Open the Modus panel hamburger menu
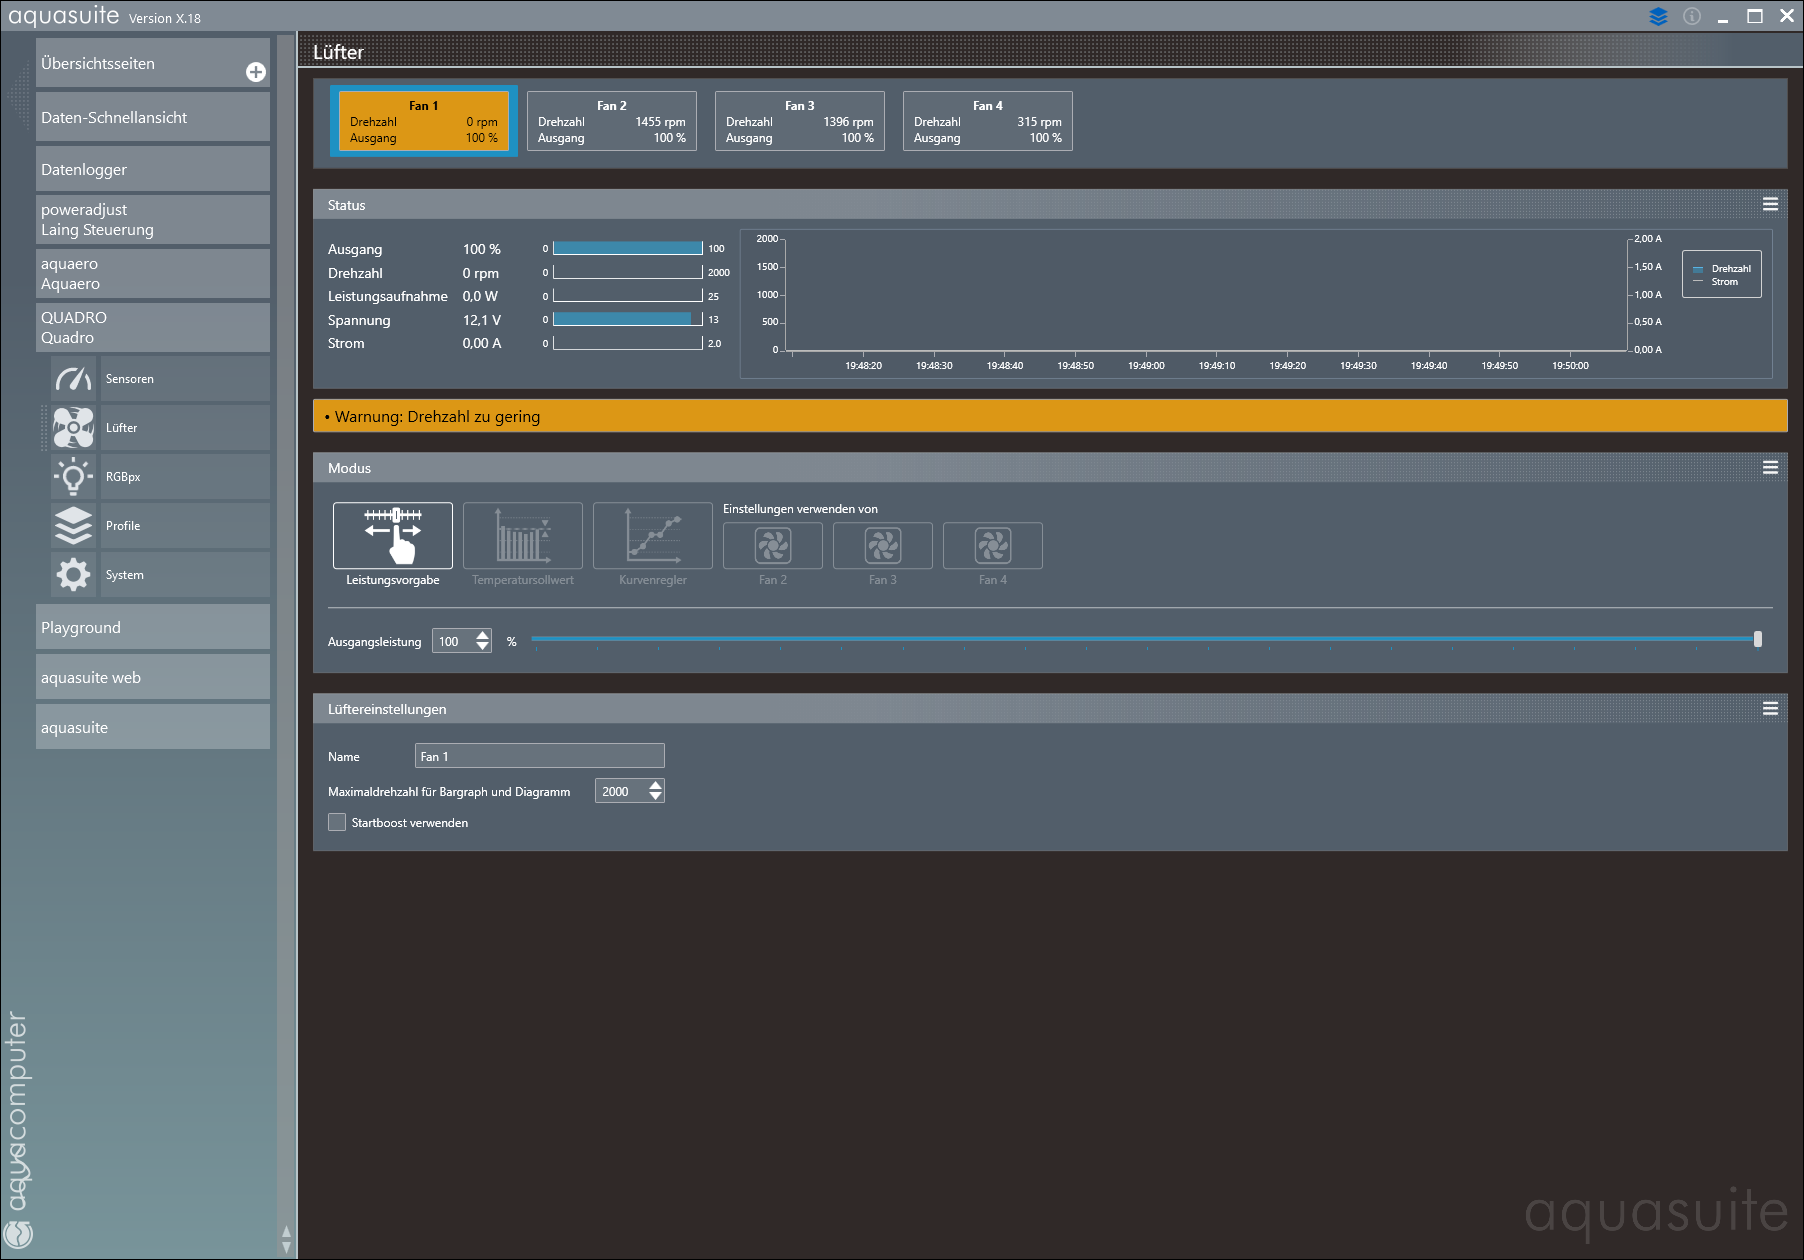The height and width of the screenshot is (1260, 1804). coord(1770,467)
